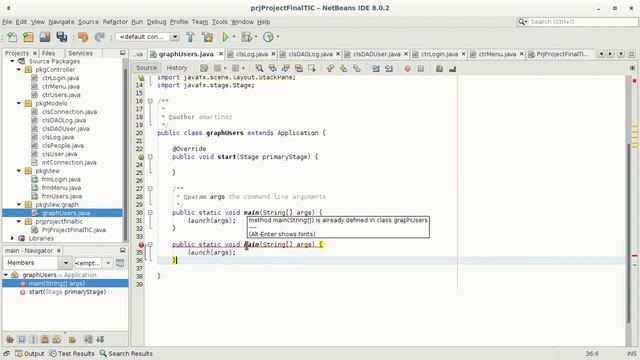This screenshot has height=360, width=640.
Task: Click Previous Bookmark editor icon
Action: click(x=330, y=69)
